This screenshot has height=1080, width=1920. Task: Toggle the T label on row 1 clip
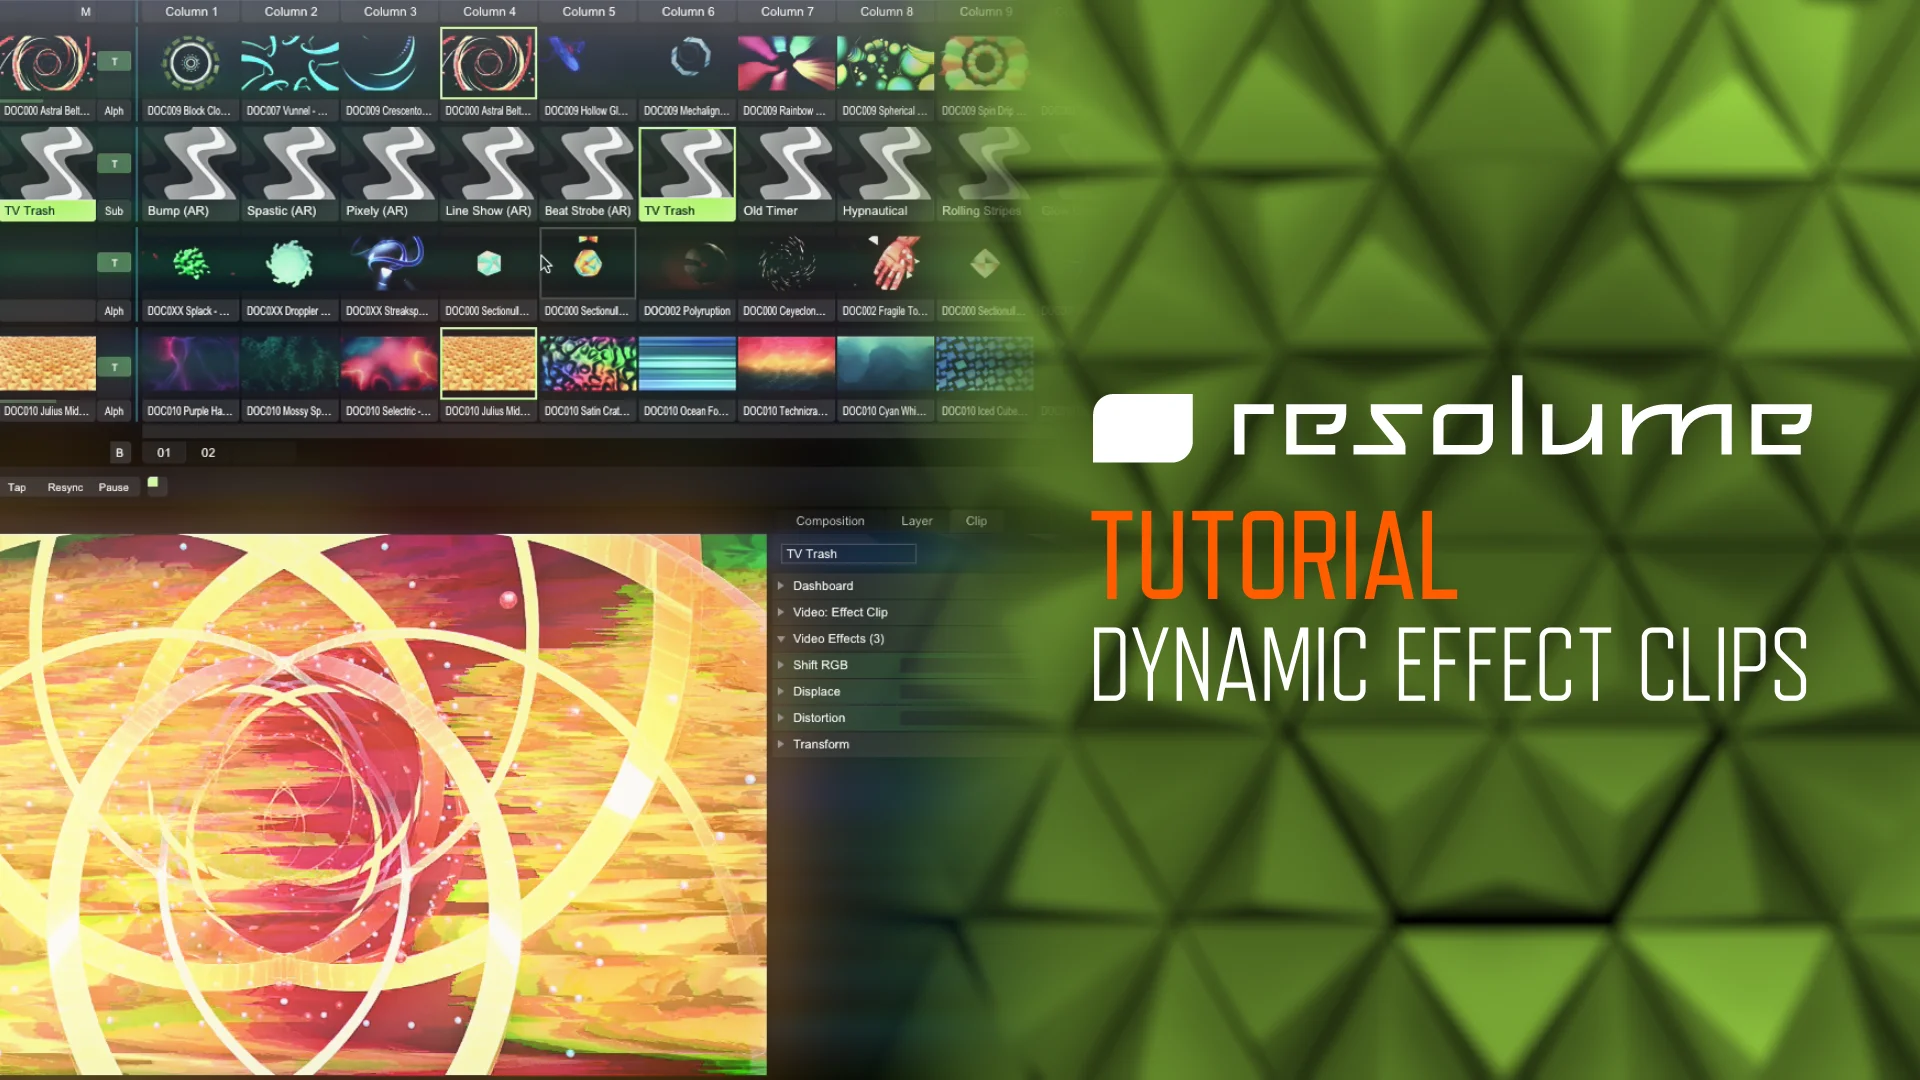click(x=113, y=62)
